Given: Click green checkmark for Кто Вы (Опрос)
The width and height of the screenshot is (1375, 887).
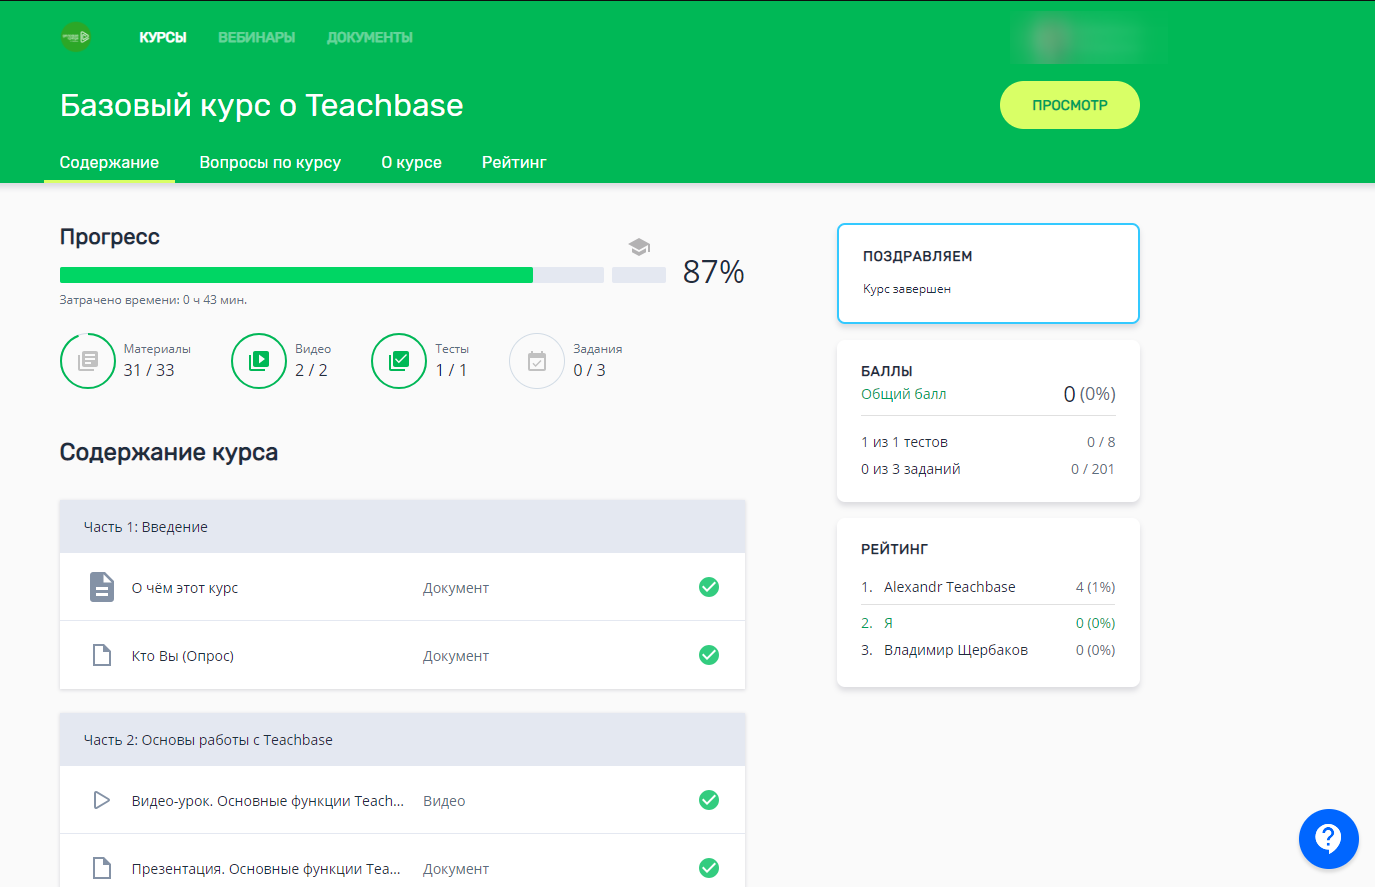Looking at the screenshot, I should (709, 655).
